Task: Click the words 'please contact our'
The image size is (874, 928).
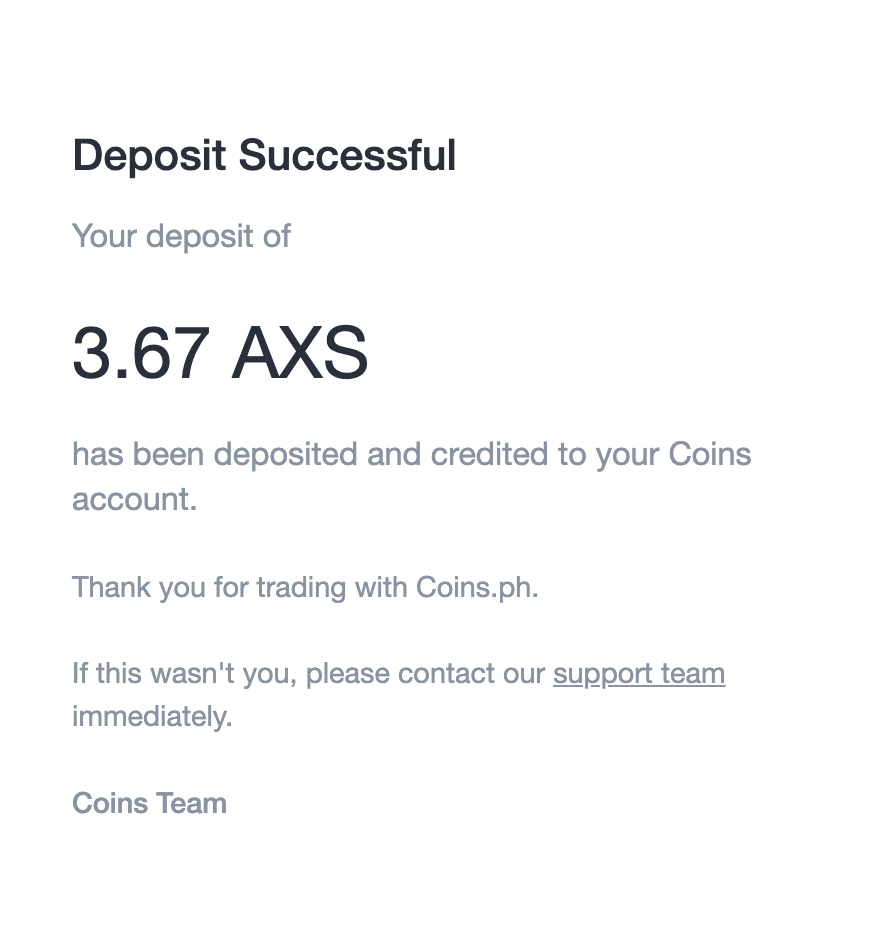Action: tap(425, 675)
